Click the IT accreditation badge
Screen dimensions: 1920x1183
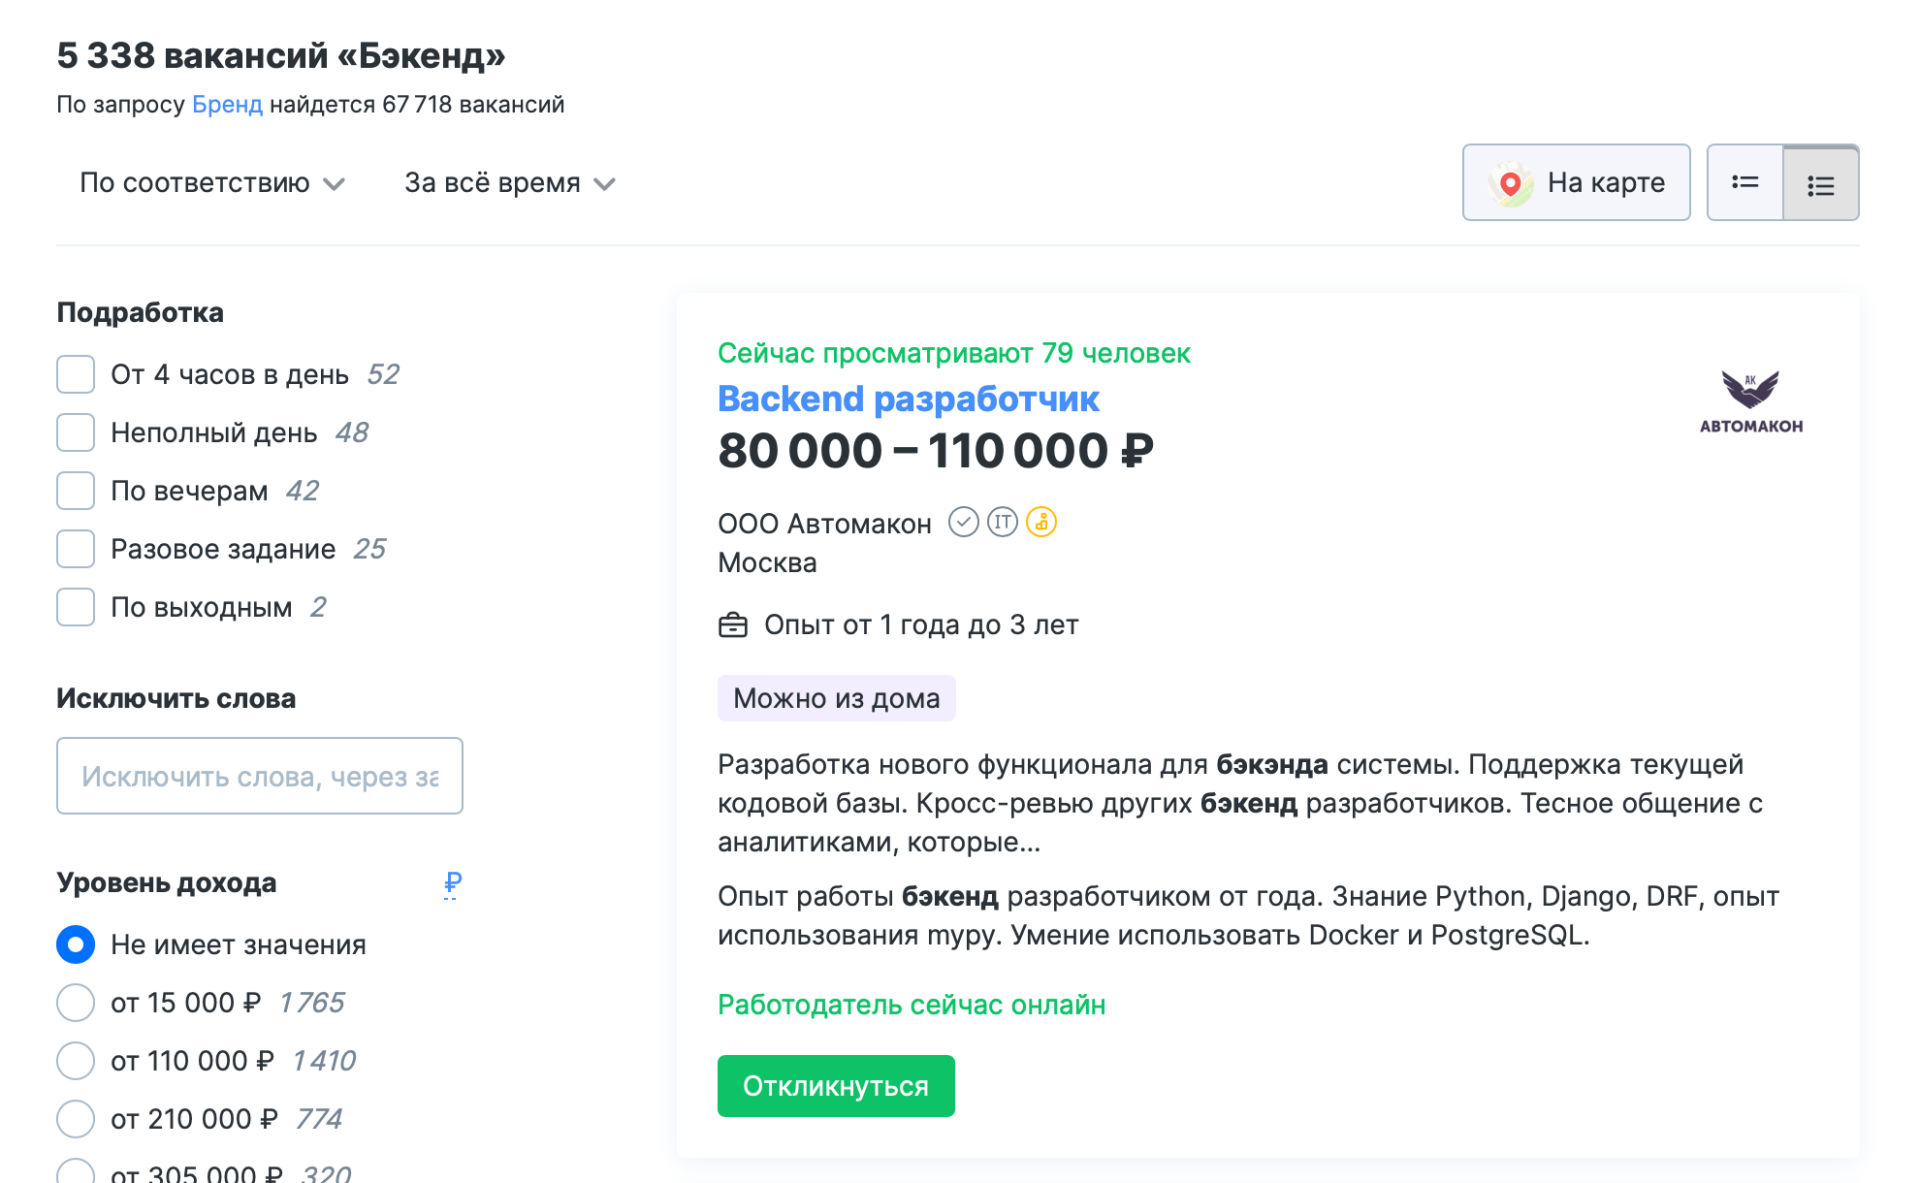tap(1001, 521)
